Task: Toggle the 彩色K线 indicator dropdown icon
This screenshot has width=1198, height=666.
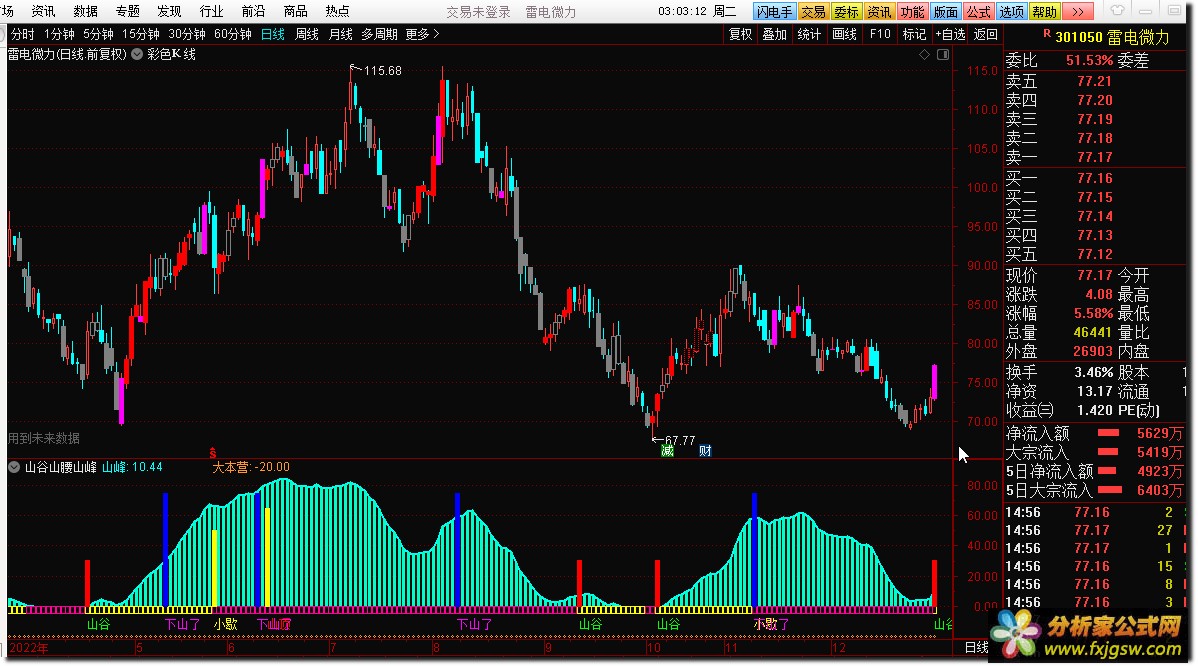Action: (137, 54)
